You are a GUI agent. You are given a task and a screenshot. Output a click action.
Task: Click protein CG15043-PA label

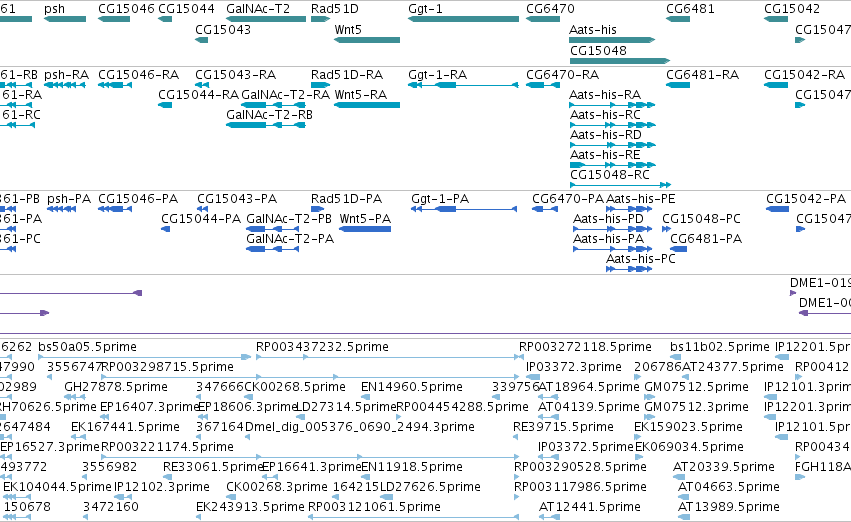[x=237, y=199]
